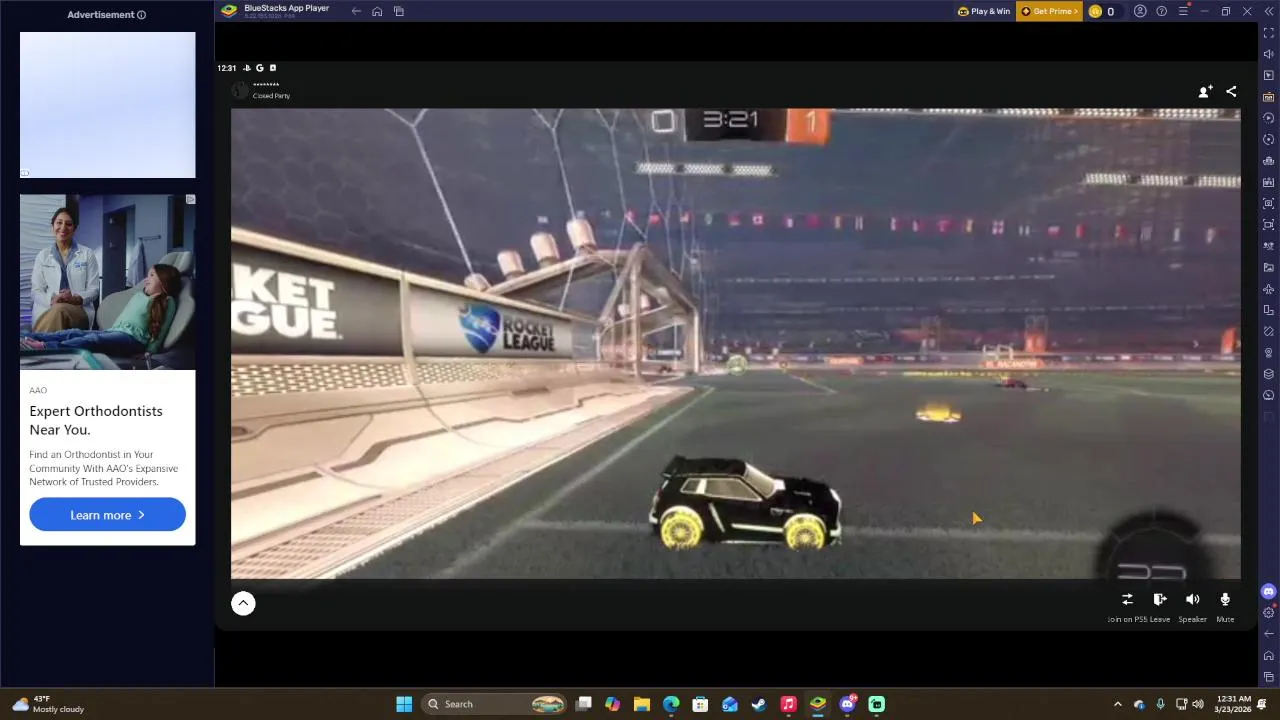
Task: Open Discord from the taskbar
Action: click(x=848, y=704)
